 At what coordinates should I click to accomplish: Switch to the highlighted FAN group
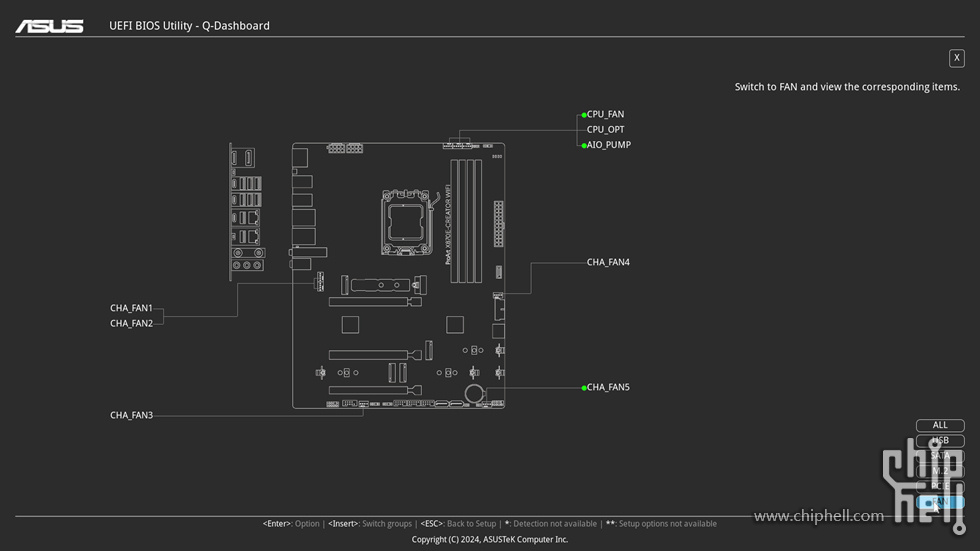[x=940, y=502]
